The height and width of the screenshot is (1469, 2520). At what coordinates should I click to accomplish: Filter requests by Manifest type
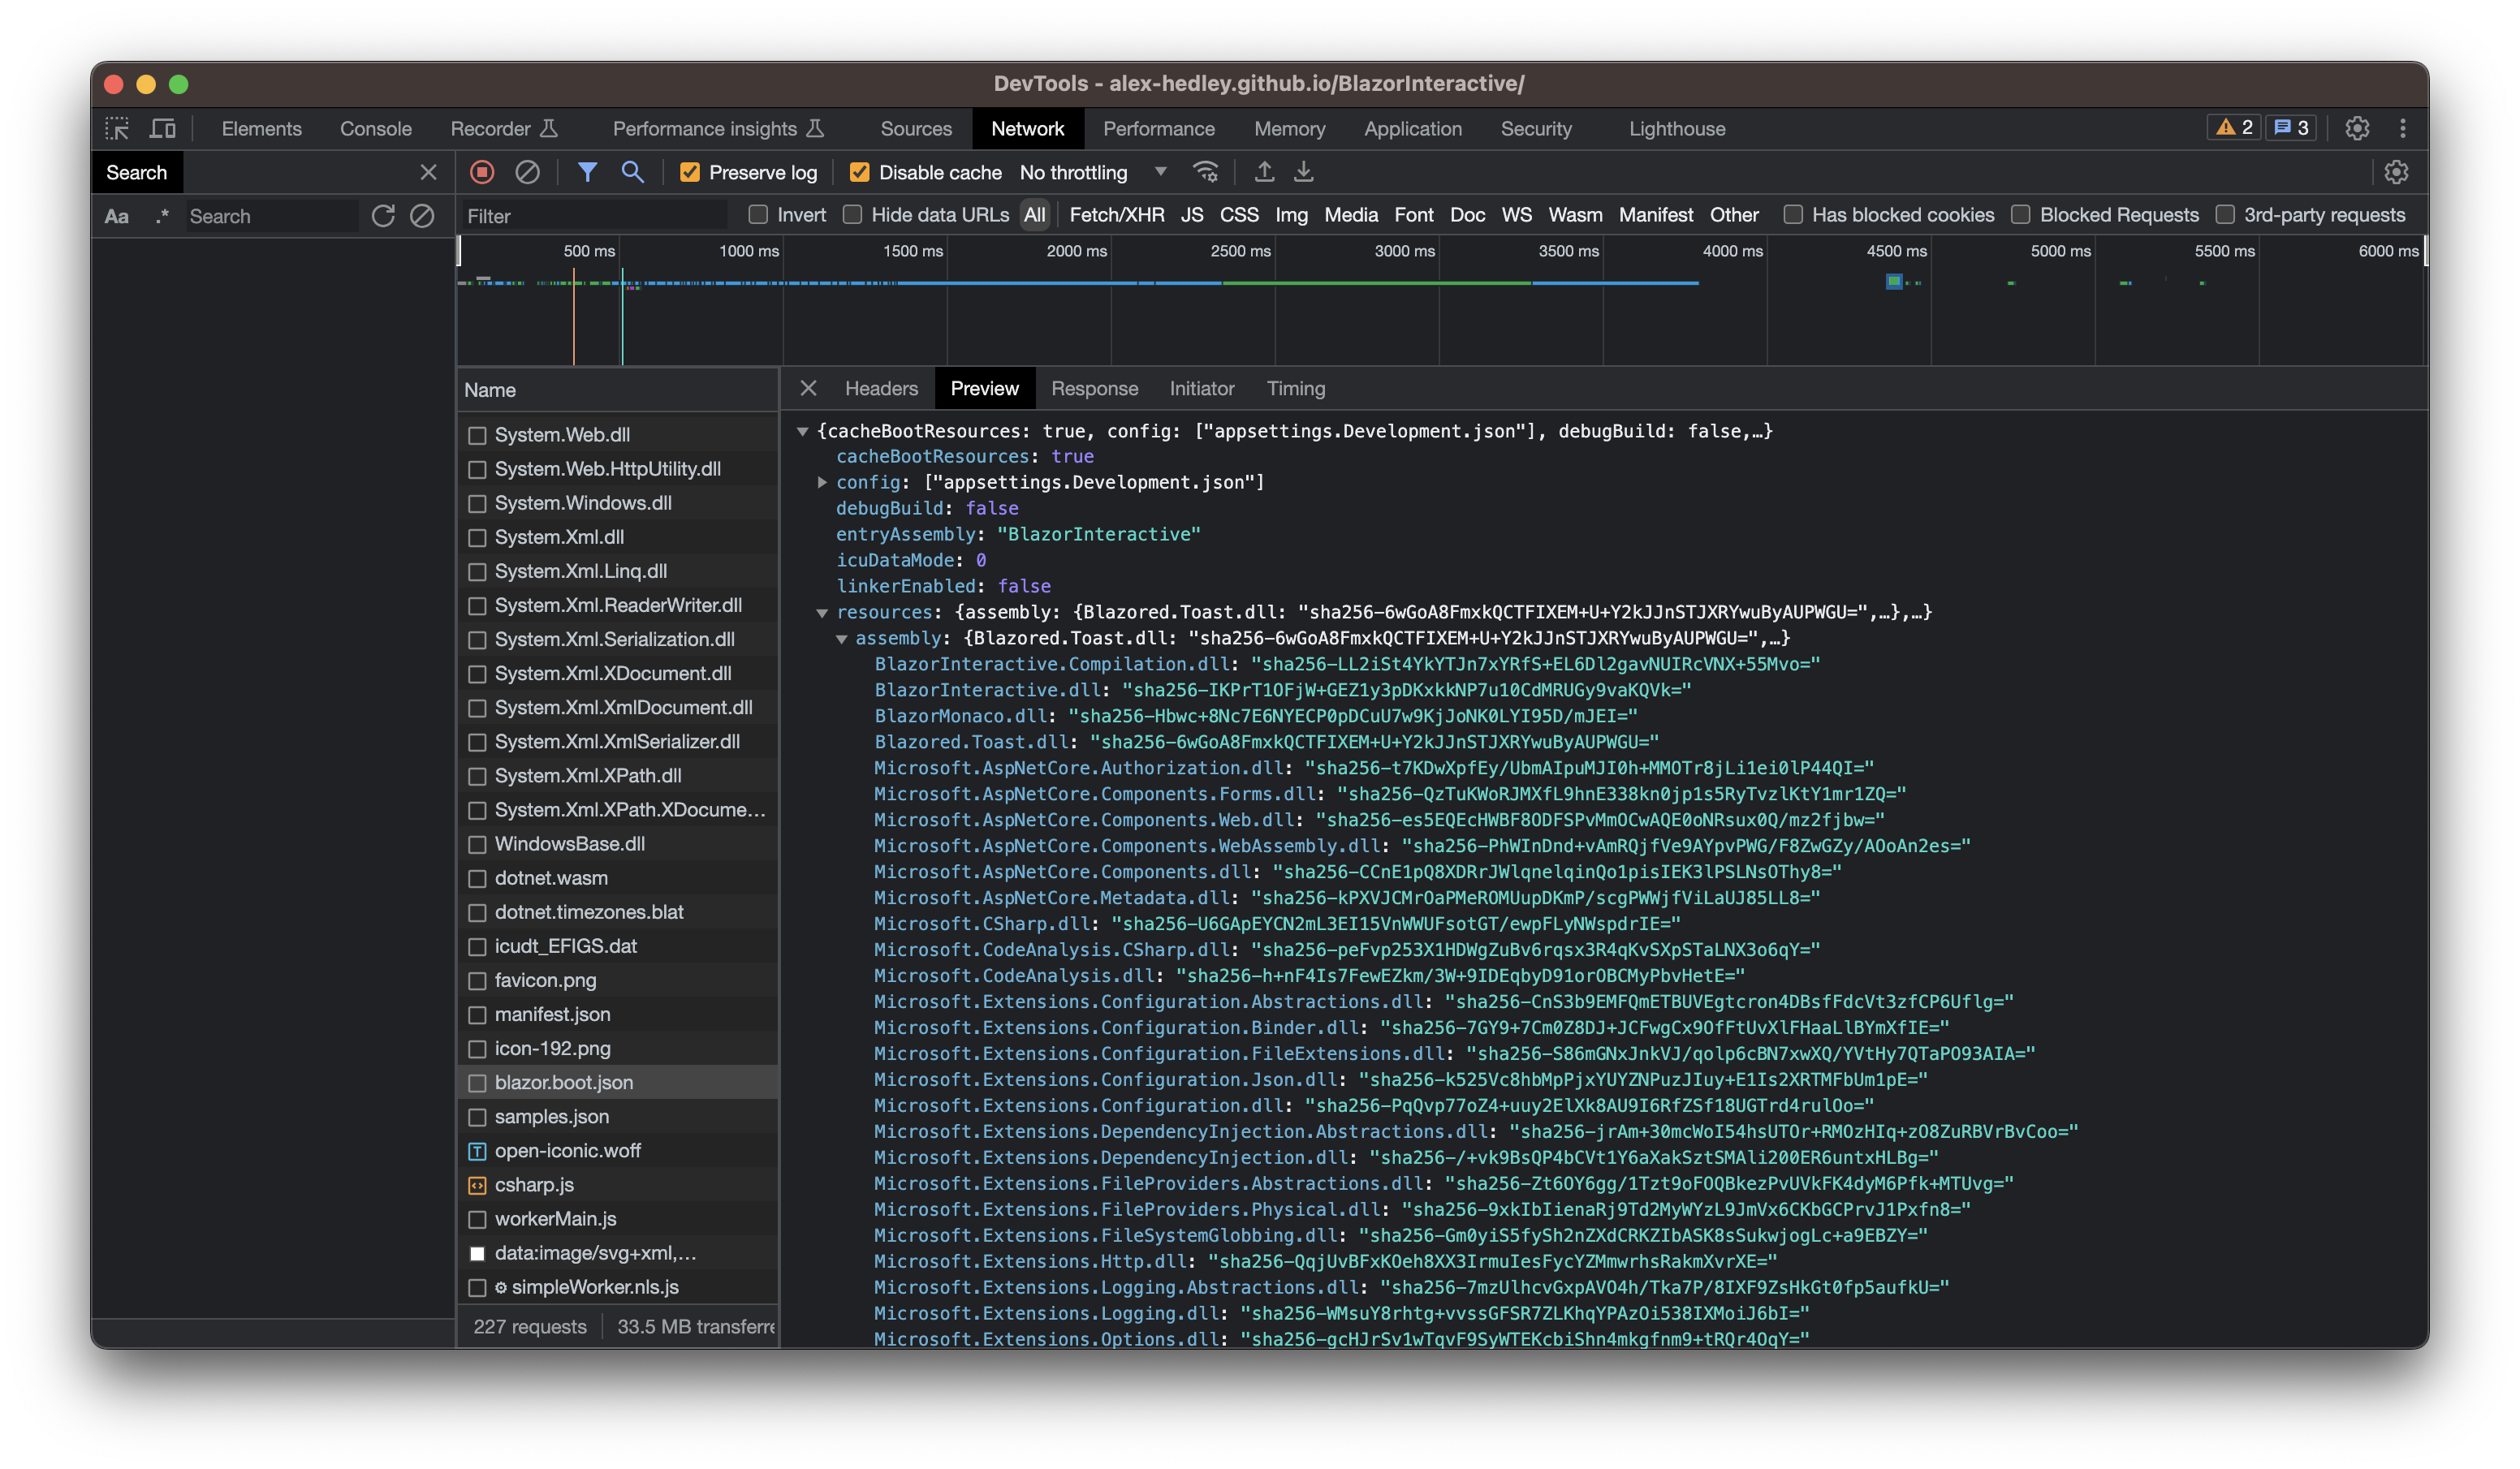pyautogui.click(x=1656, y=215)
